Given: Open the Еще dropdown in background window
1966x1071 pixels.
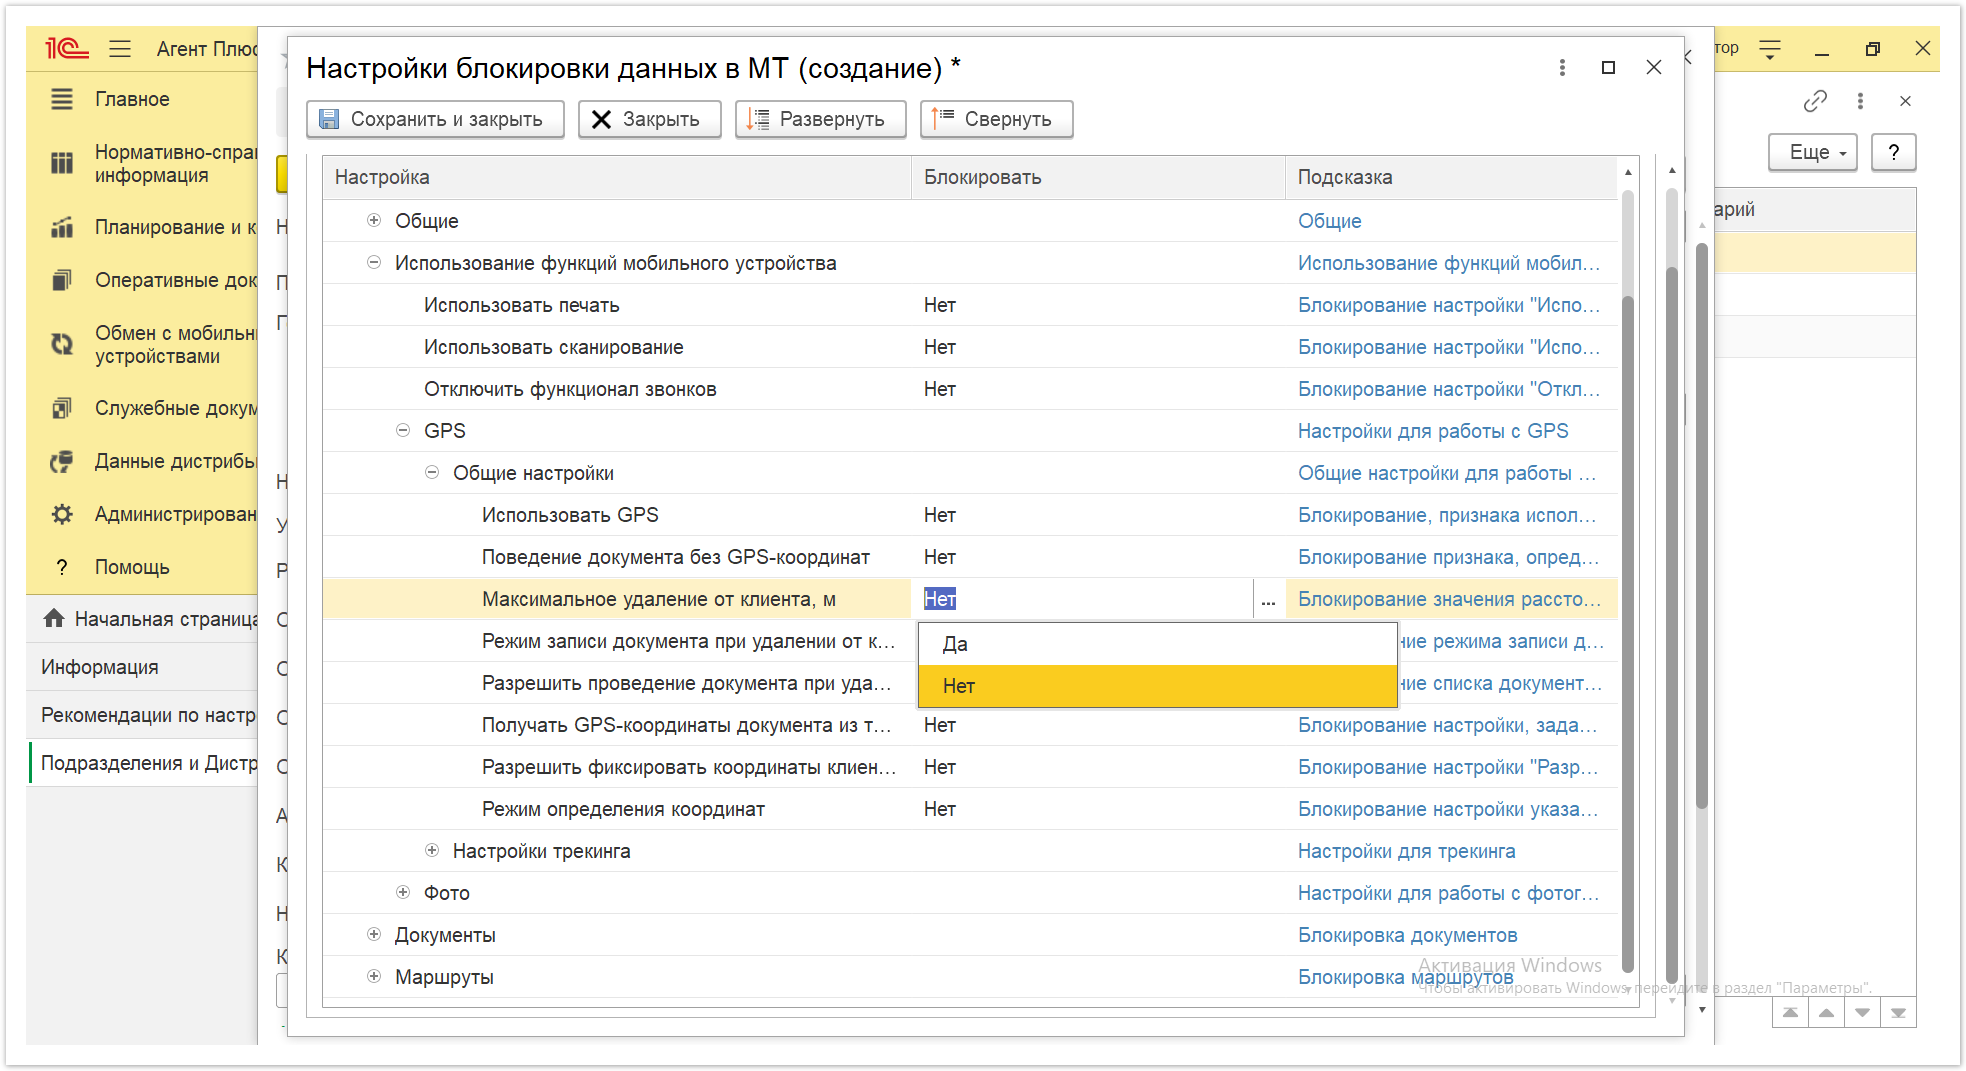Looking at the screenshot, I should pyautogui.click(x=1813, y=152).
